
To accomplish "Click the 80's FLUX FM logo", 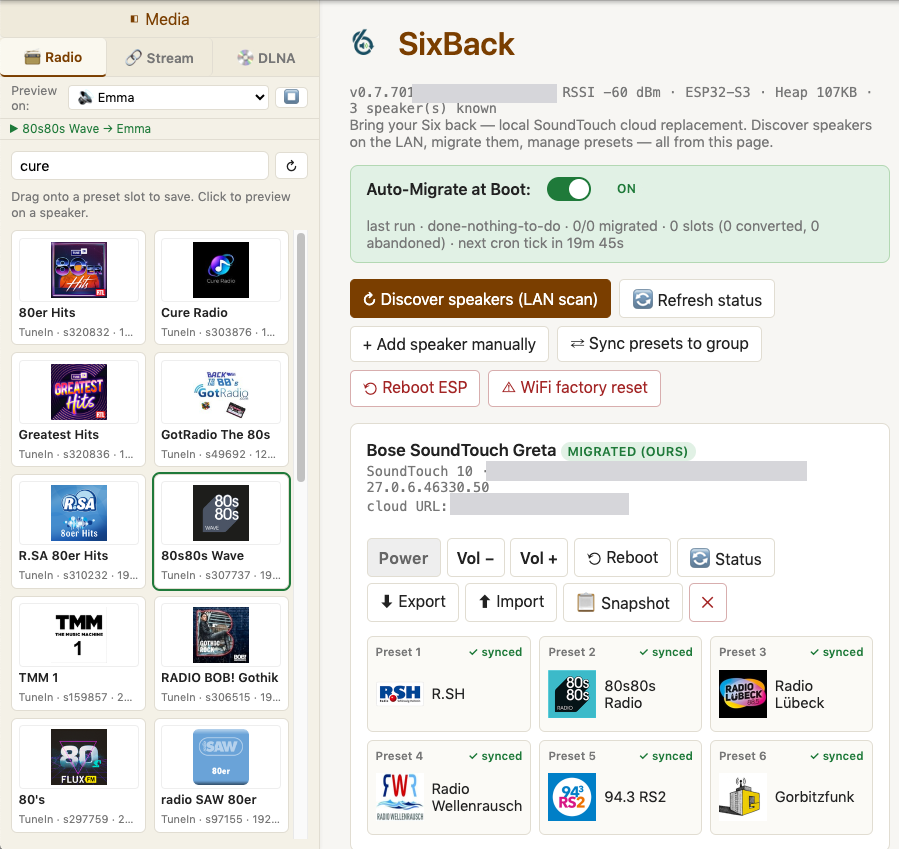I will click(x=79, y=757).
